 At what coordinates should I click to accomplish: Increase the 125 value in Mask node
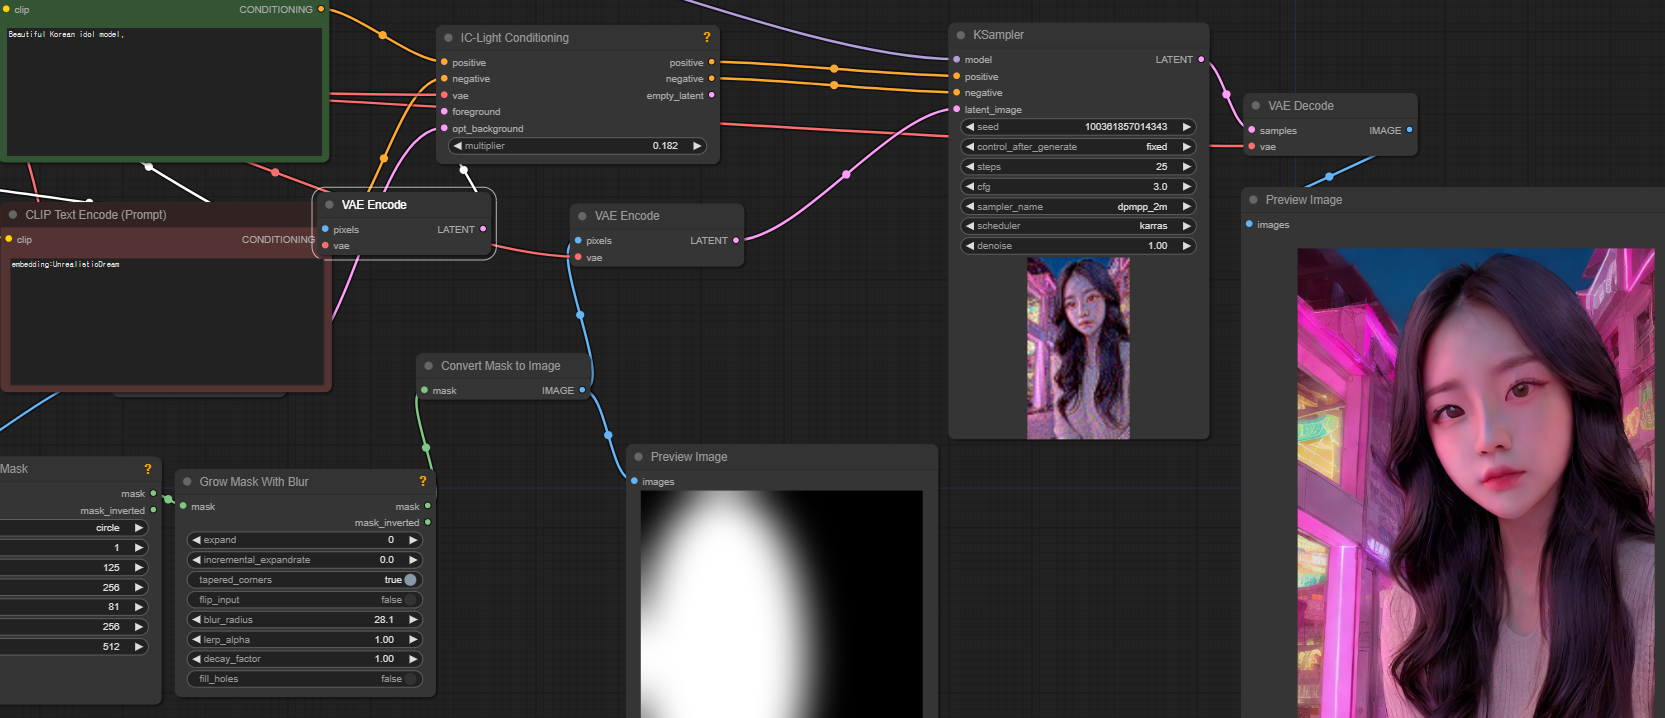(x=139, y=567)
